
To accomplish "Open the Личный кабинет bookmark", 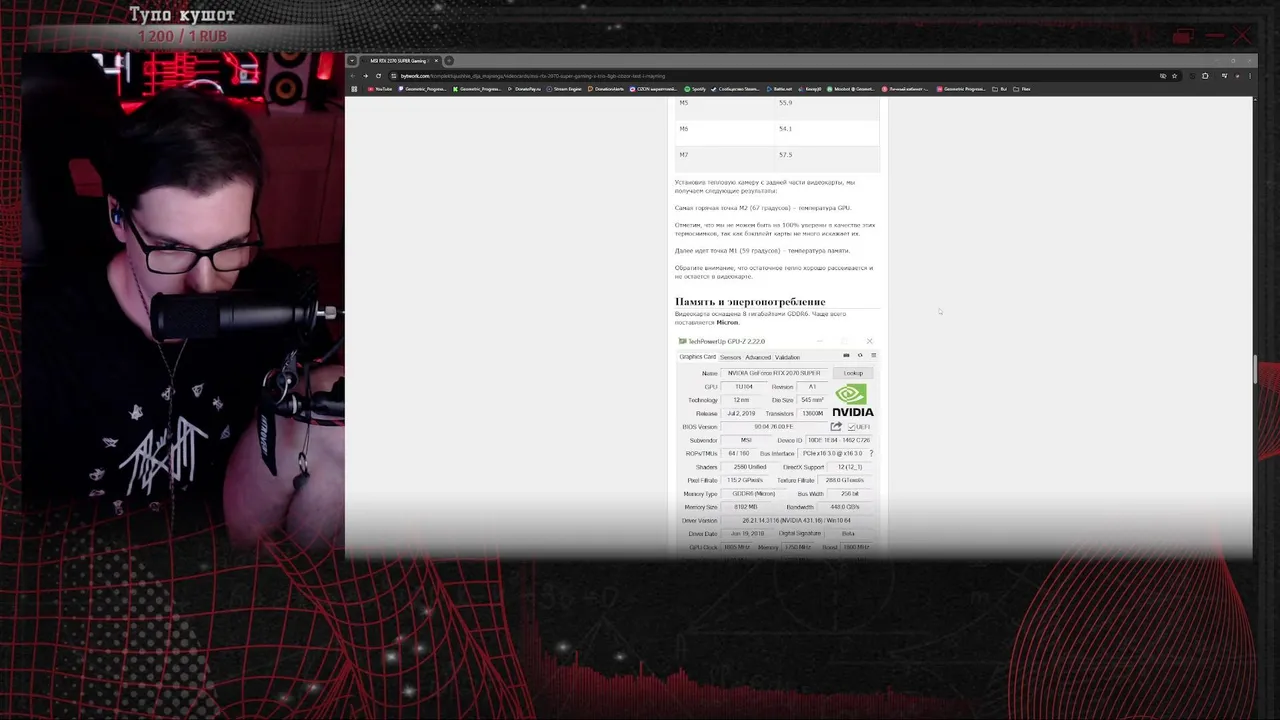I will coord(906,89).
